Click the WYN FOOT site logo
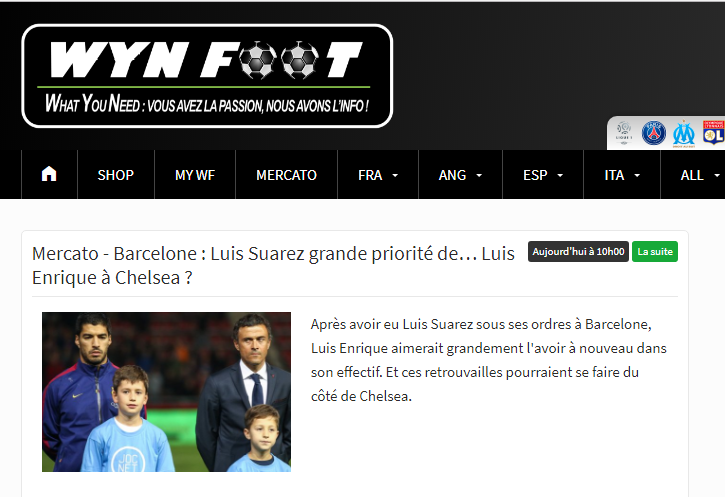The width and height of the screenshot is (725, 497). point(207,76)
